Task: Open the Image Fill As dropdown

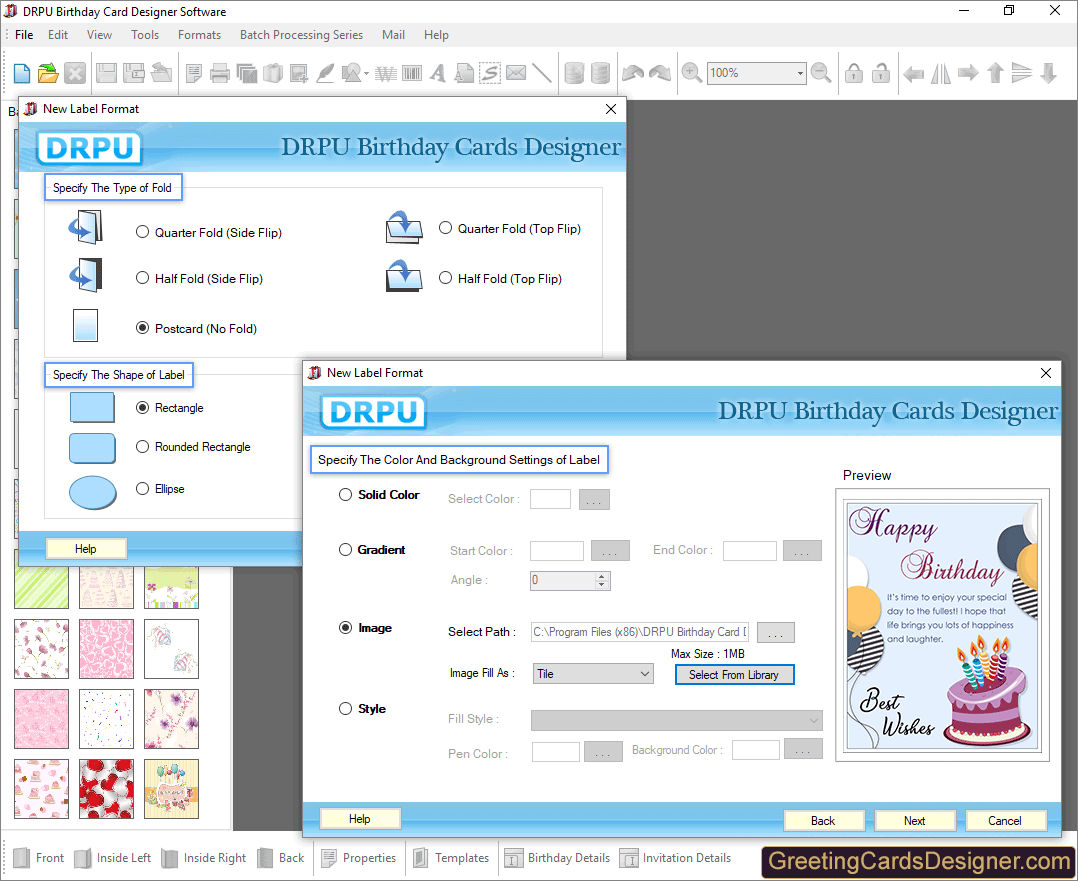Action: [x=593, y=674]
